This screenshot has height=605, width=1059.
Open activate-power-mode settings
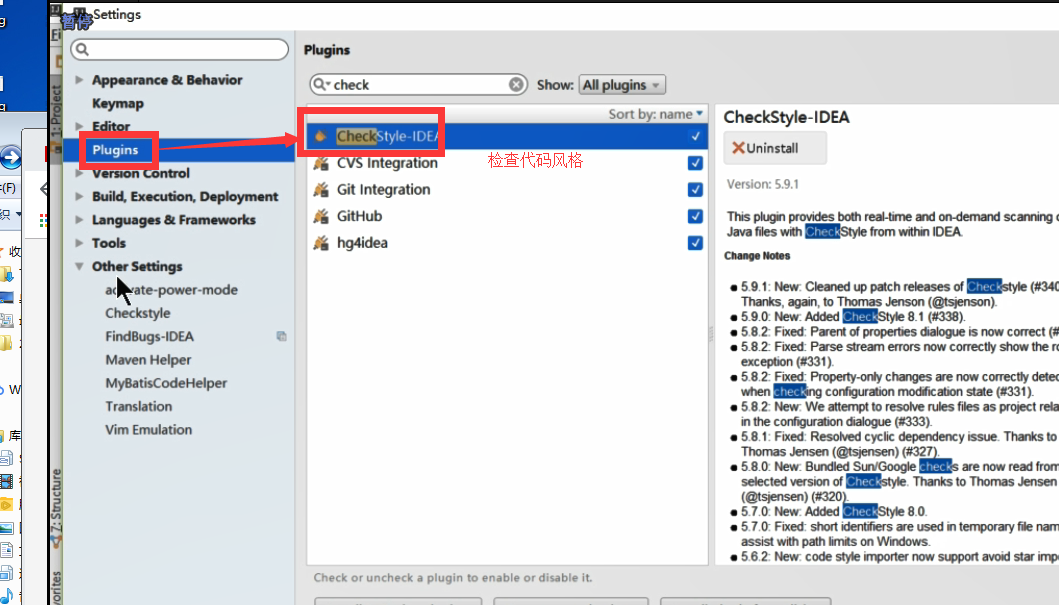click(x=172, y=290)
